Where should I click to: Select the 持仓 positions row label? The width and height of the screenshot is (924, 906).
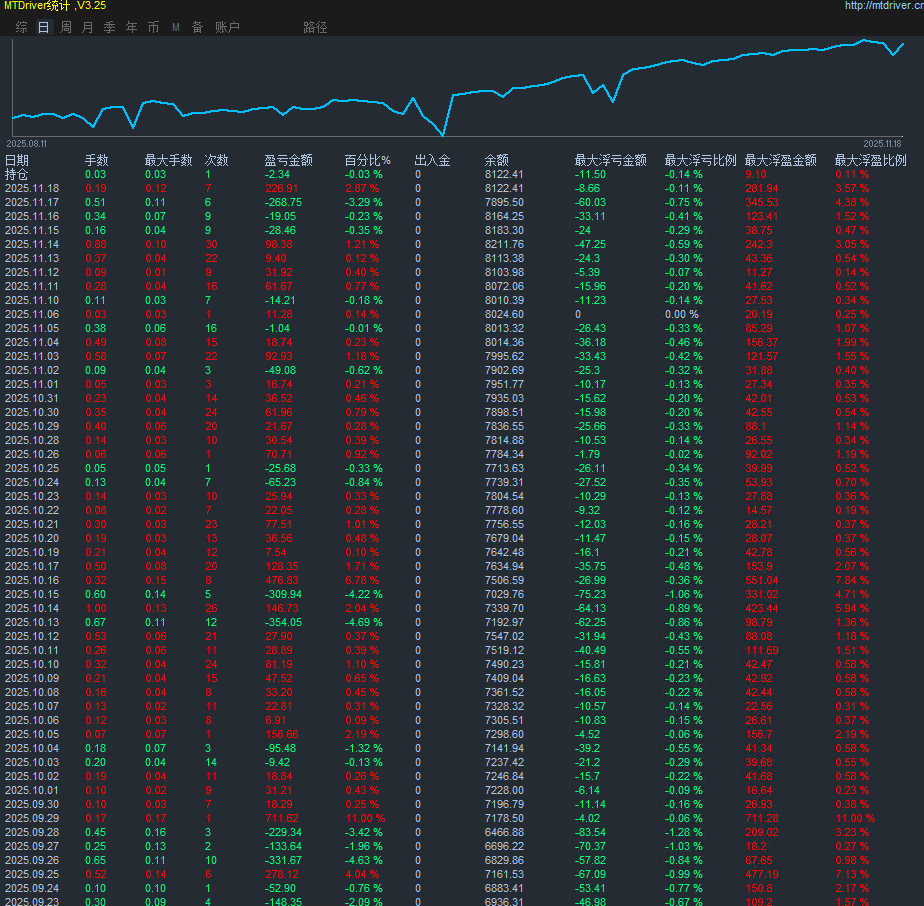(x=17, y=174)
